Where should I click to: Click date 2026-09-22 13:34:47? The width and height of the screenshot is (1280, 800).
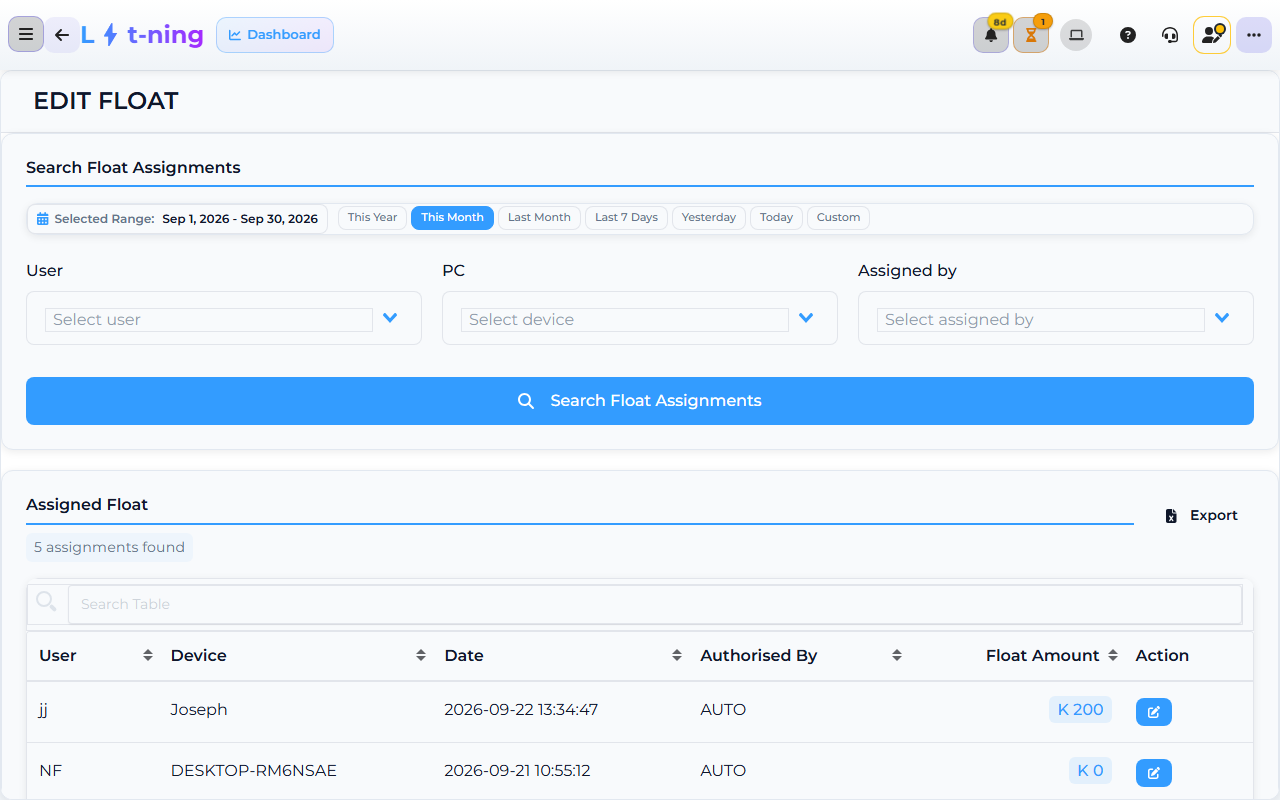click(x=521, y=710)
